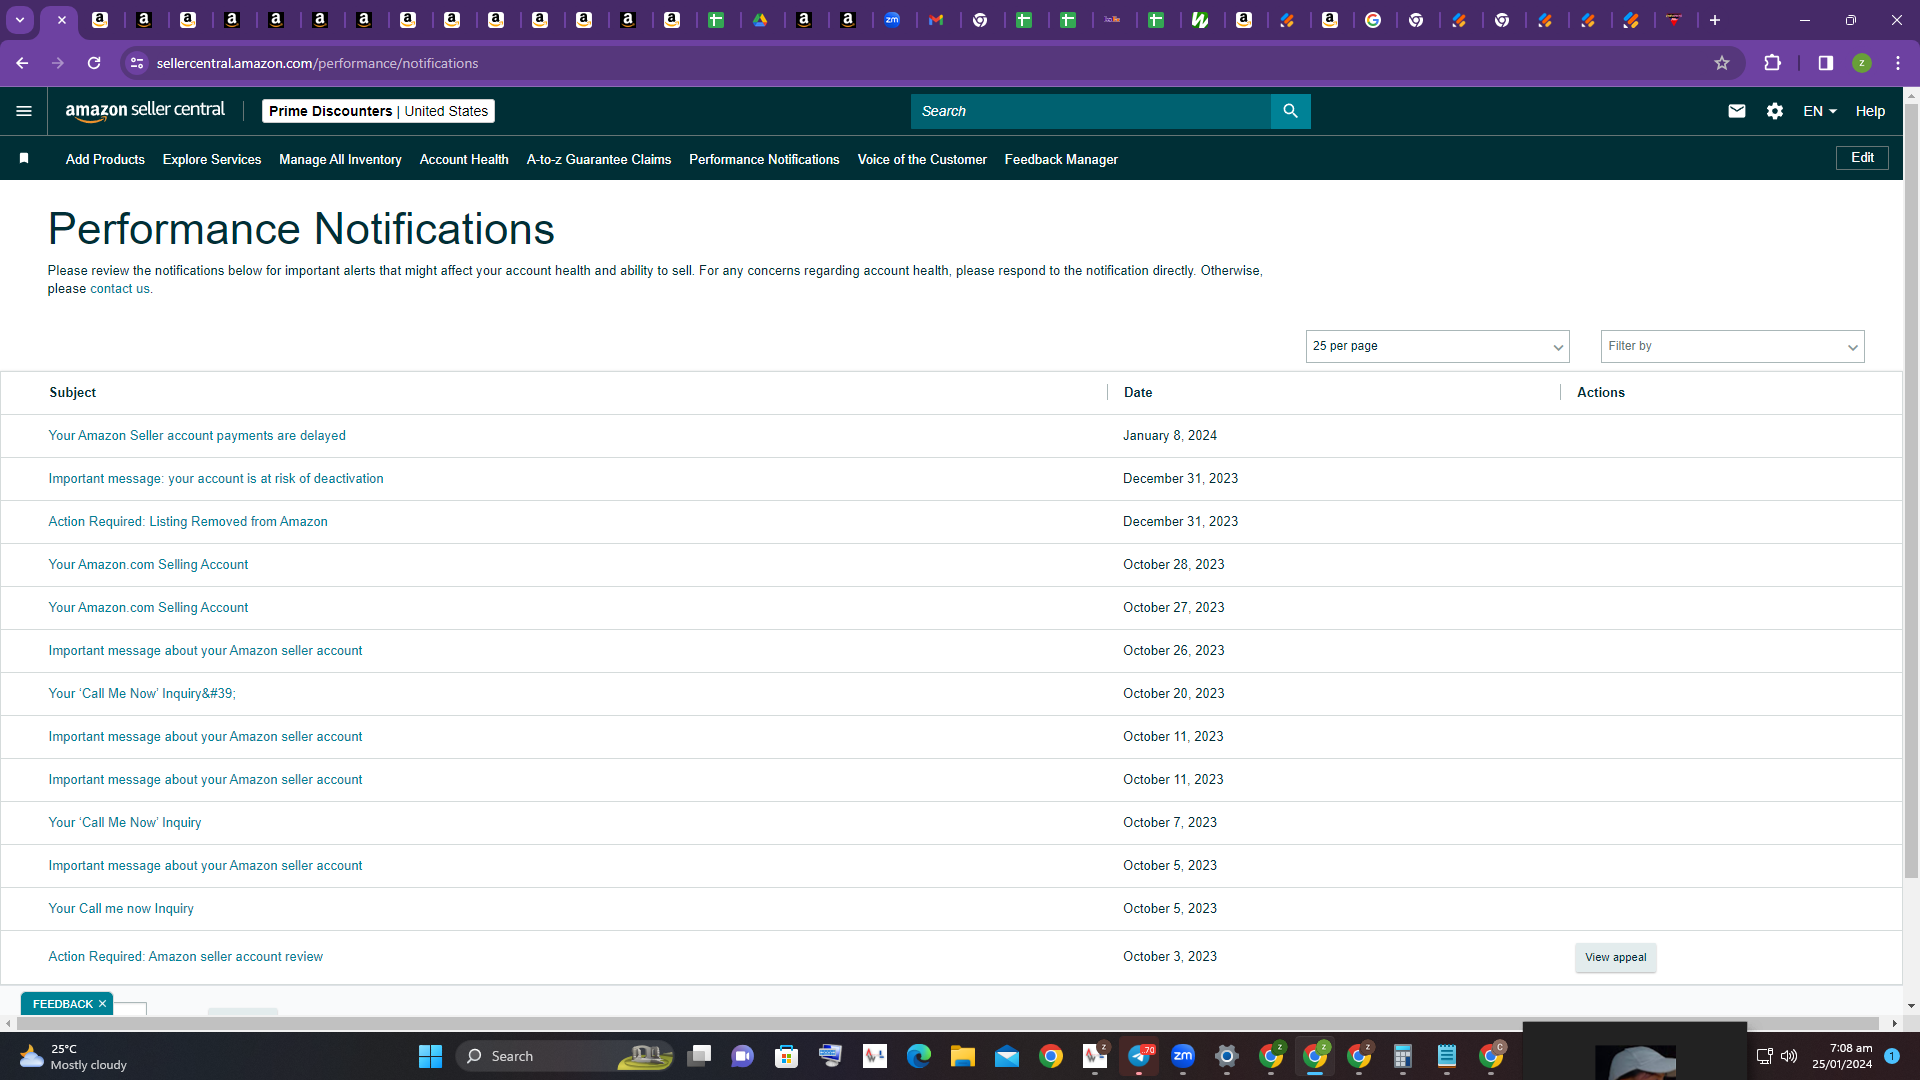This screenshot has height=1080, width=1920.
Task: Open the 25 per page dropdown
Action: coord(1437,346)
